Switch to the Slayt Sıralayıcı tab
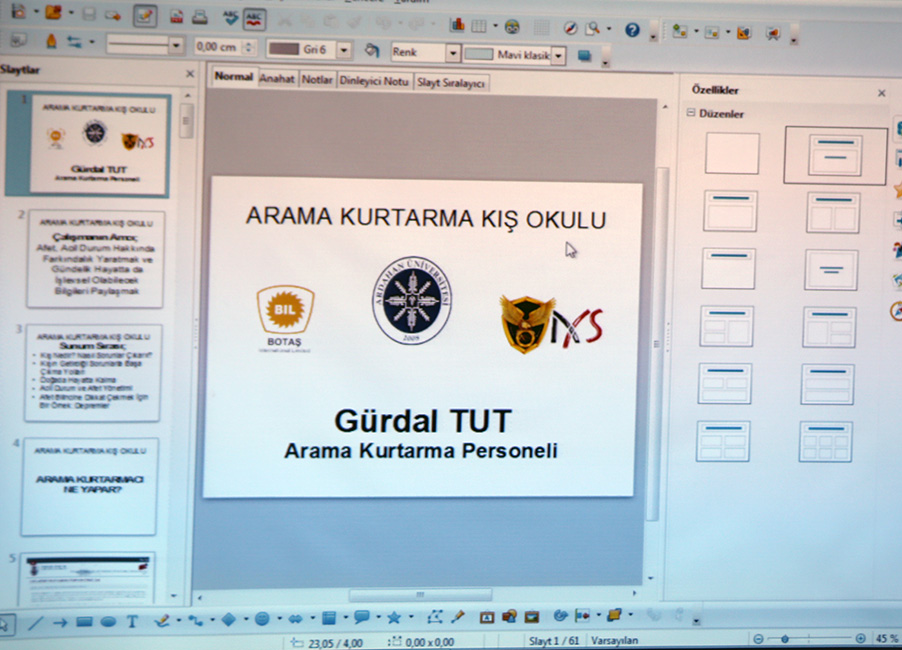Image resolution: width=902 pixels, height=650 pixels. coord(451,83)
